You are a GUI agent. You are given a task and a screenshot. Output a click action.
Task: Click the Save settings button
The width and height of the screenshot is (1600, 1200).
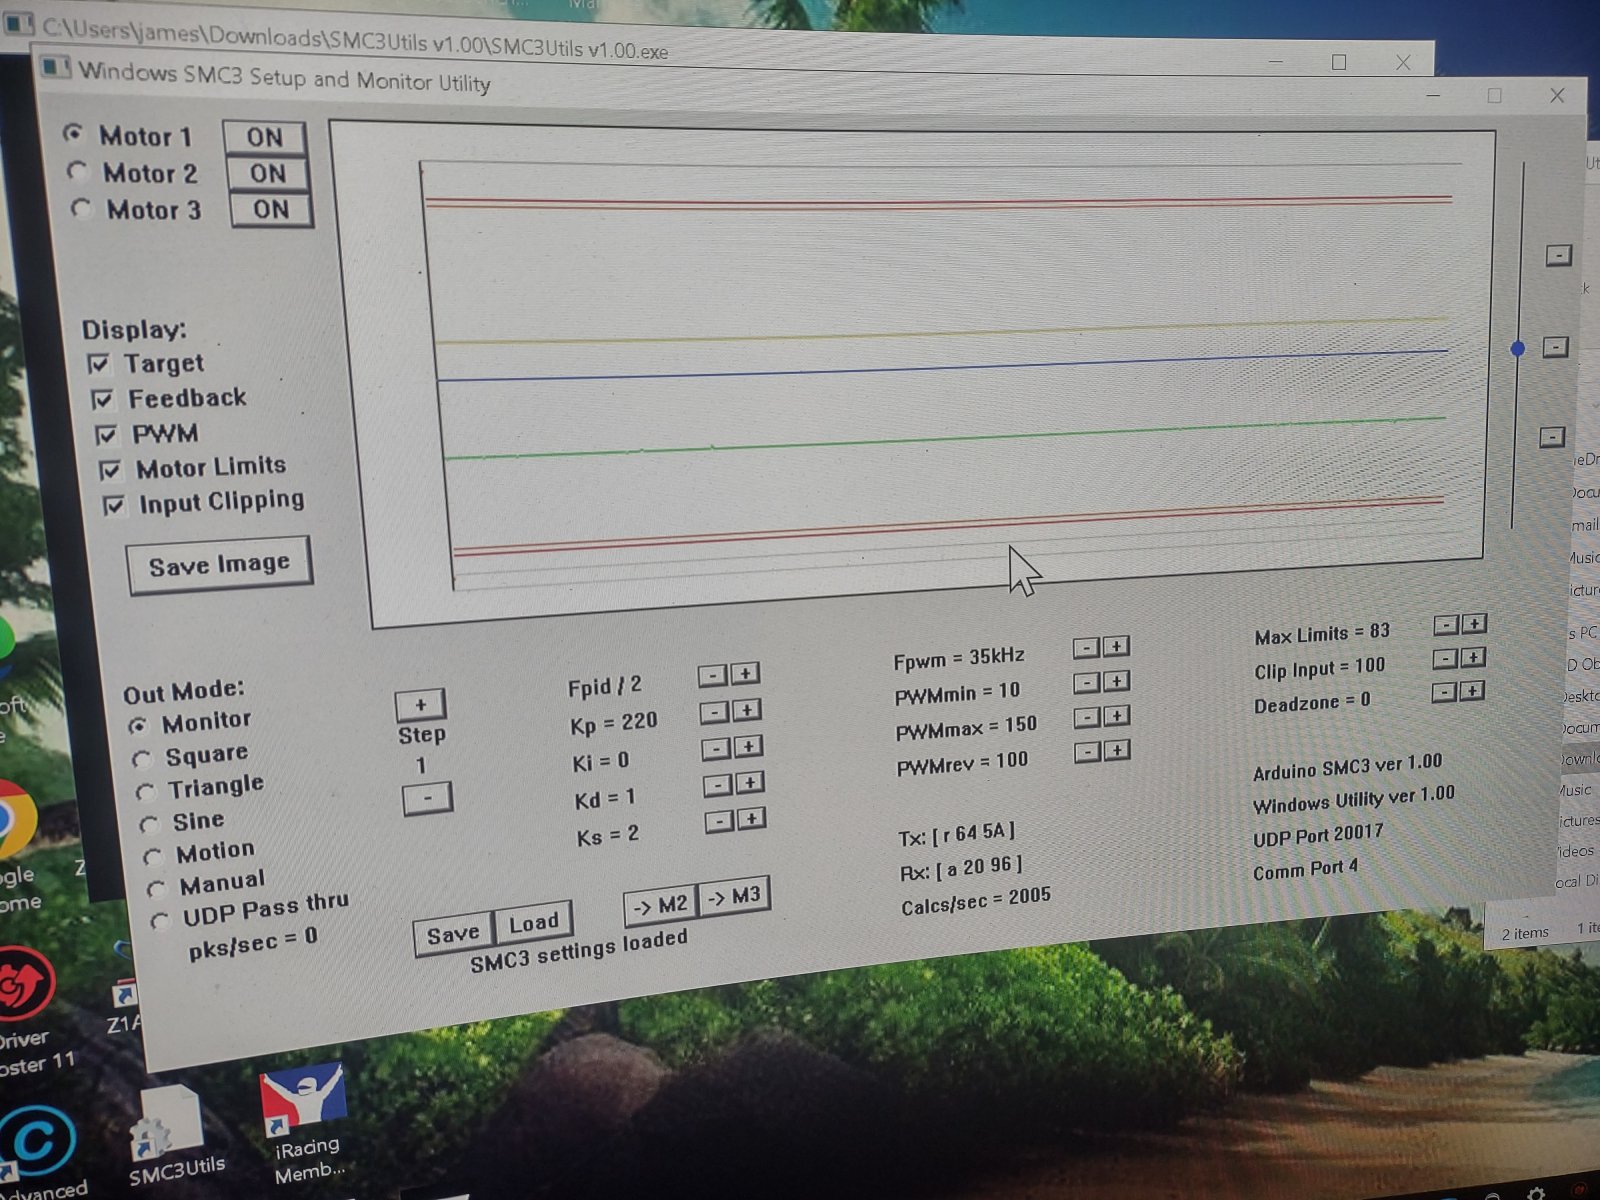tap(453, 934)
